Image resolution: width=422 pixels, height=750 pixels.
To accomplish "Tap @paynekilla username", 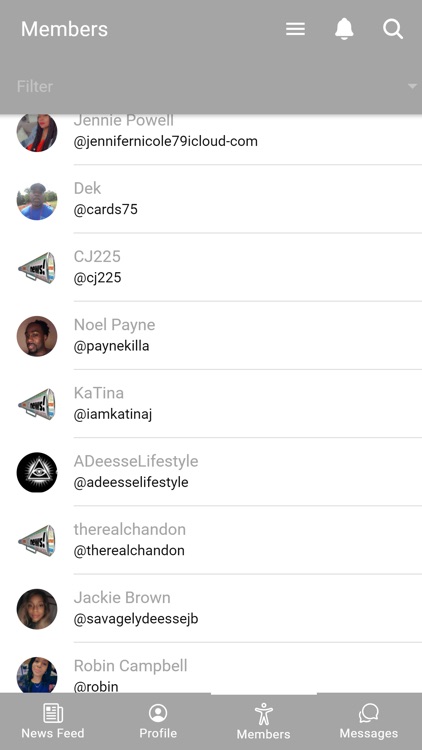I will [x=111, y=346].
